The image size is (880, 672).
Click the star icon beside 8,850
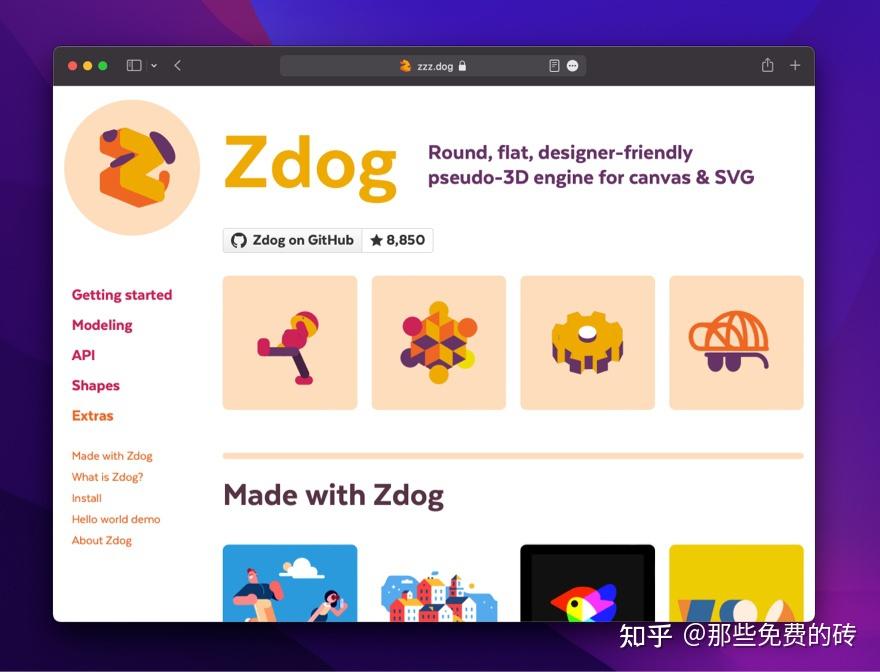(x=374, y=240)
